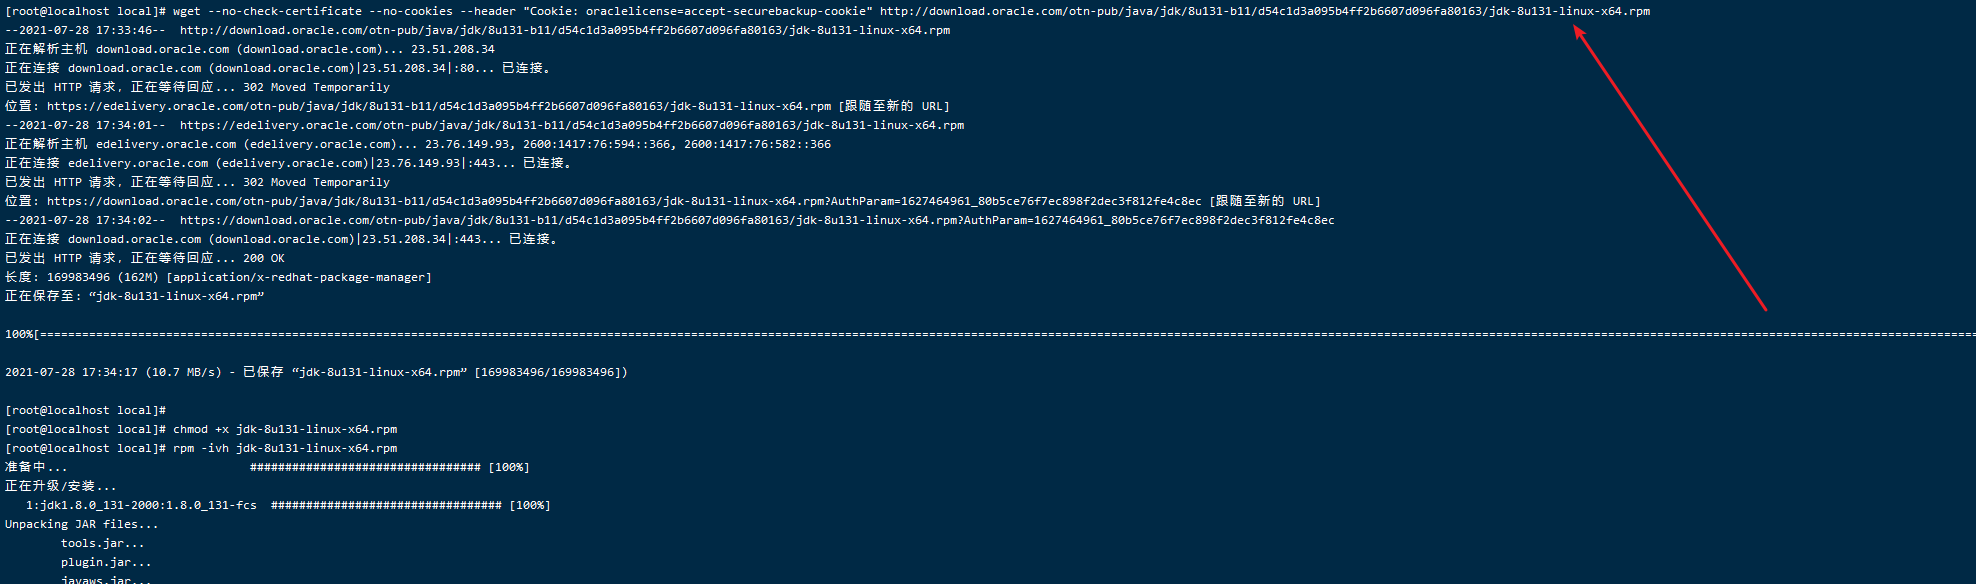This screenshot has height=584, width=1976.
Task: Click the redirect URL containing AuthParam after 位置
Action: [624, 201]
